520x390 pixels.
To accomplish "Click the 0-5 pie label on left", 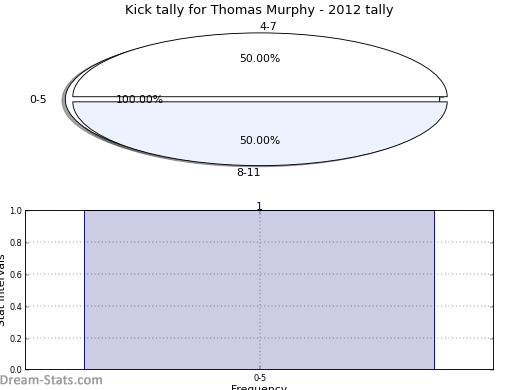I will tap(38, 99).
